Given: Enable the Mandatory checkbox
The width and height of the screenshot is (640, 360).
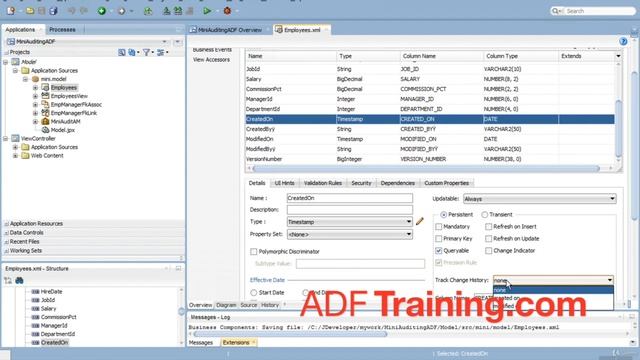Looking at the screenshot, I should coord(439,227).
